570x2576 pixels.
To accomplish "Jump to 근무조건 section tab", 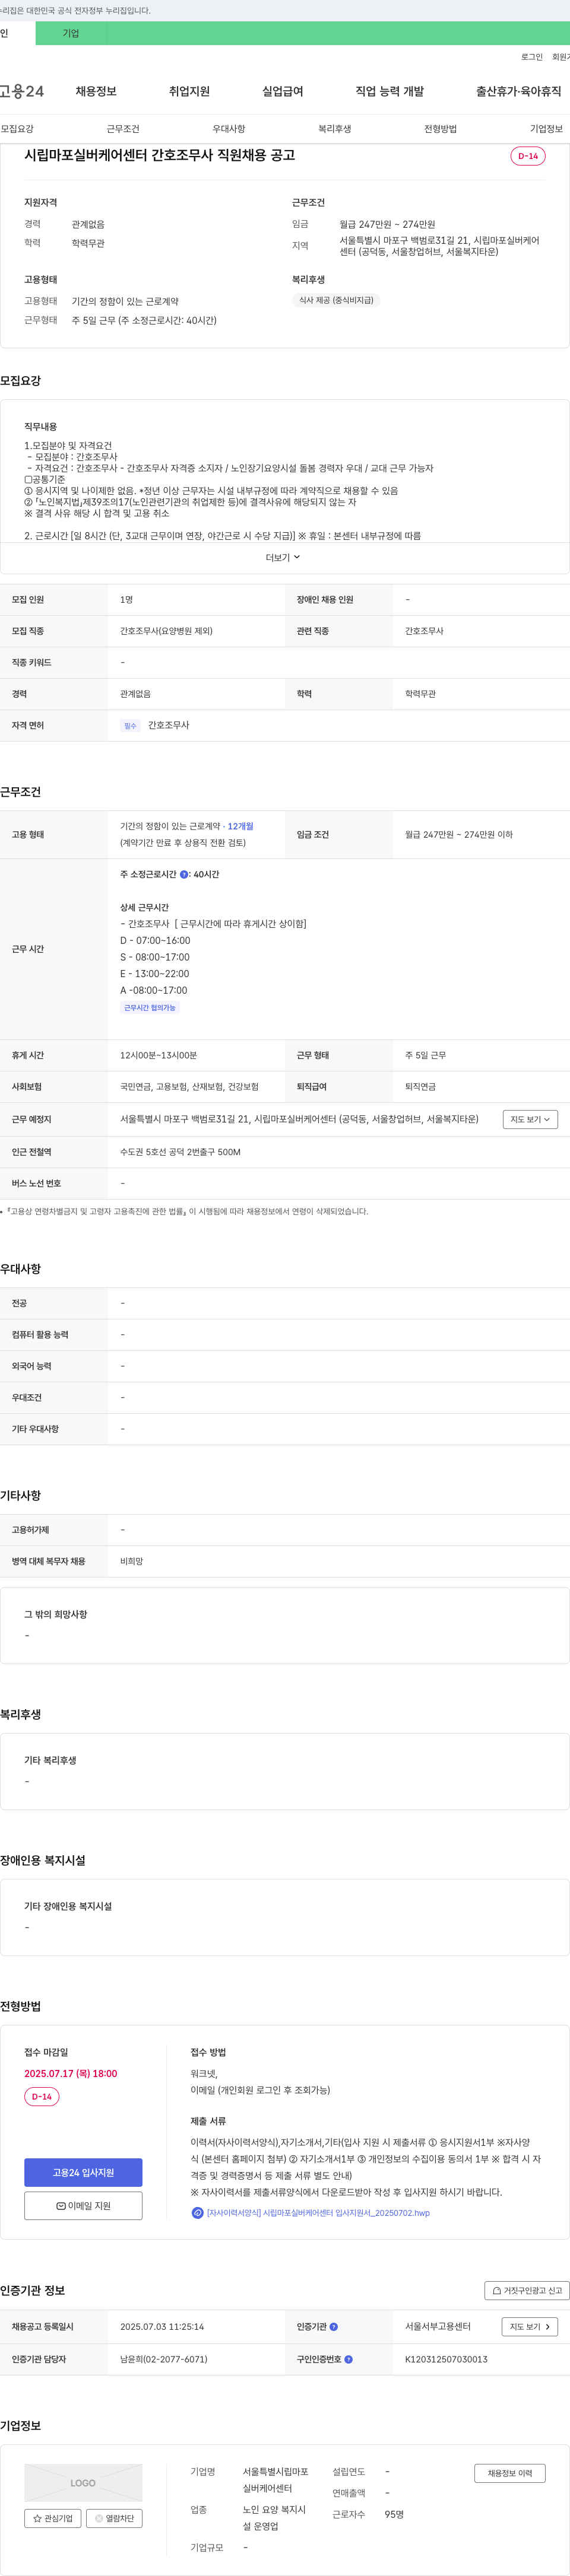I will 123,129.
